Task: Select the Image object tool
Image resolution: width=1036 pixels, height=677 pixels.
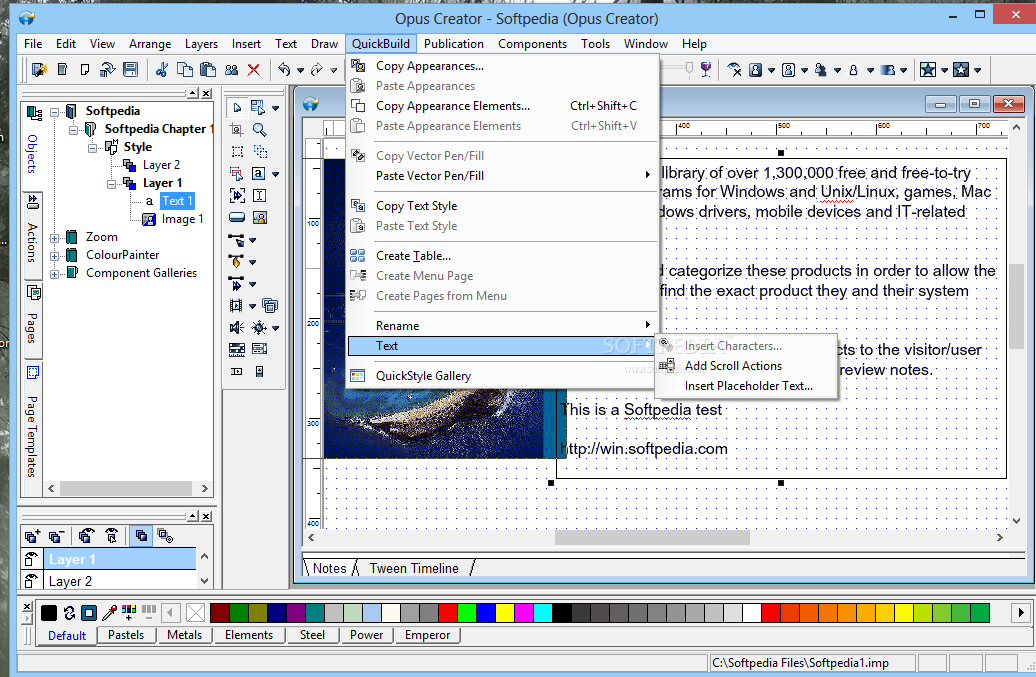Action: 260,217
